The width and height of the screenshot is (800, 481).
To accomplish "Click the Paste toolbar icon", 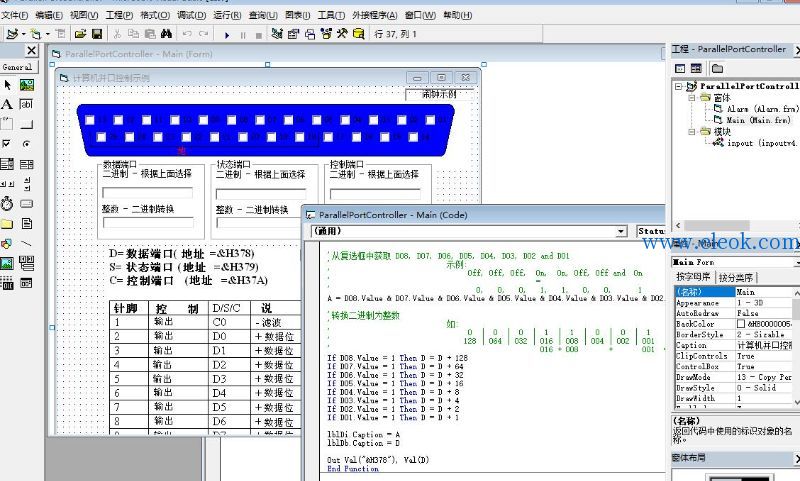I will (x=150, y=34).
